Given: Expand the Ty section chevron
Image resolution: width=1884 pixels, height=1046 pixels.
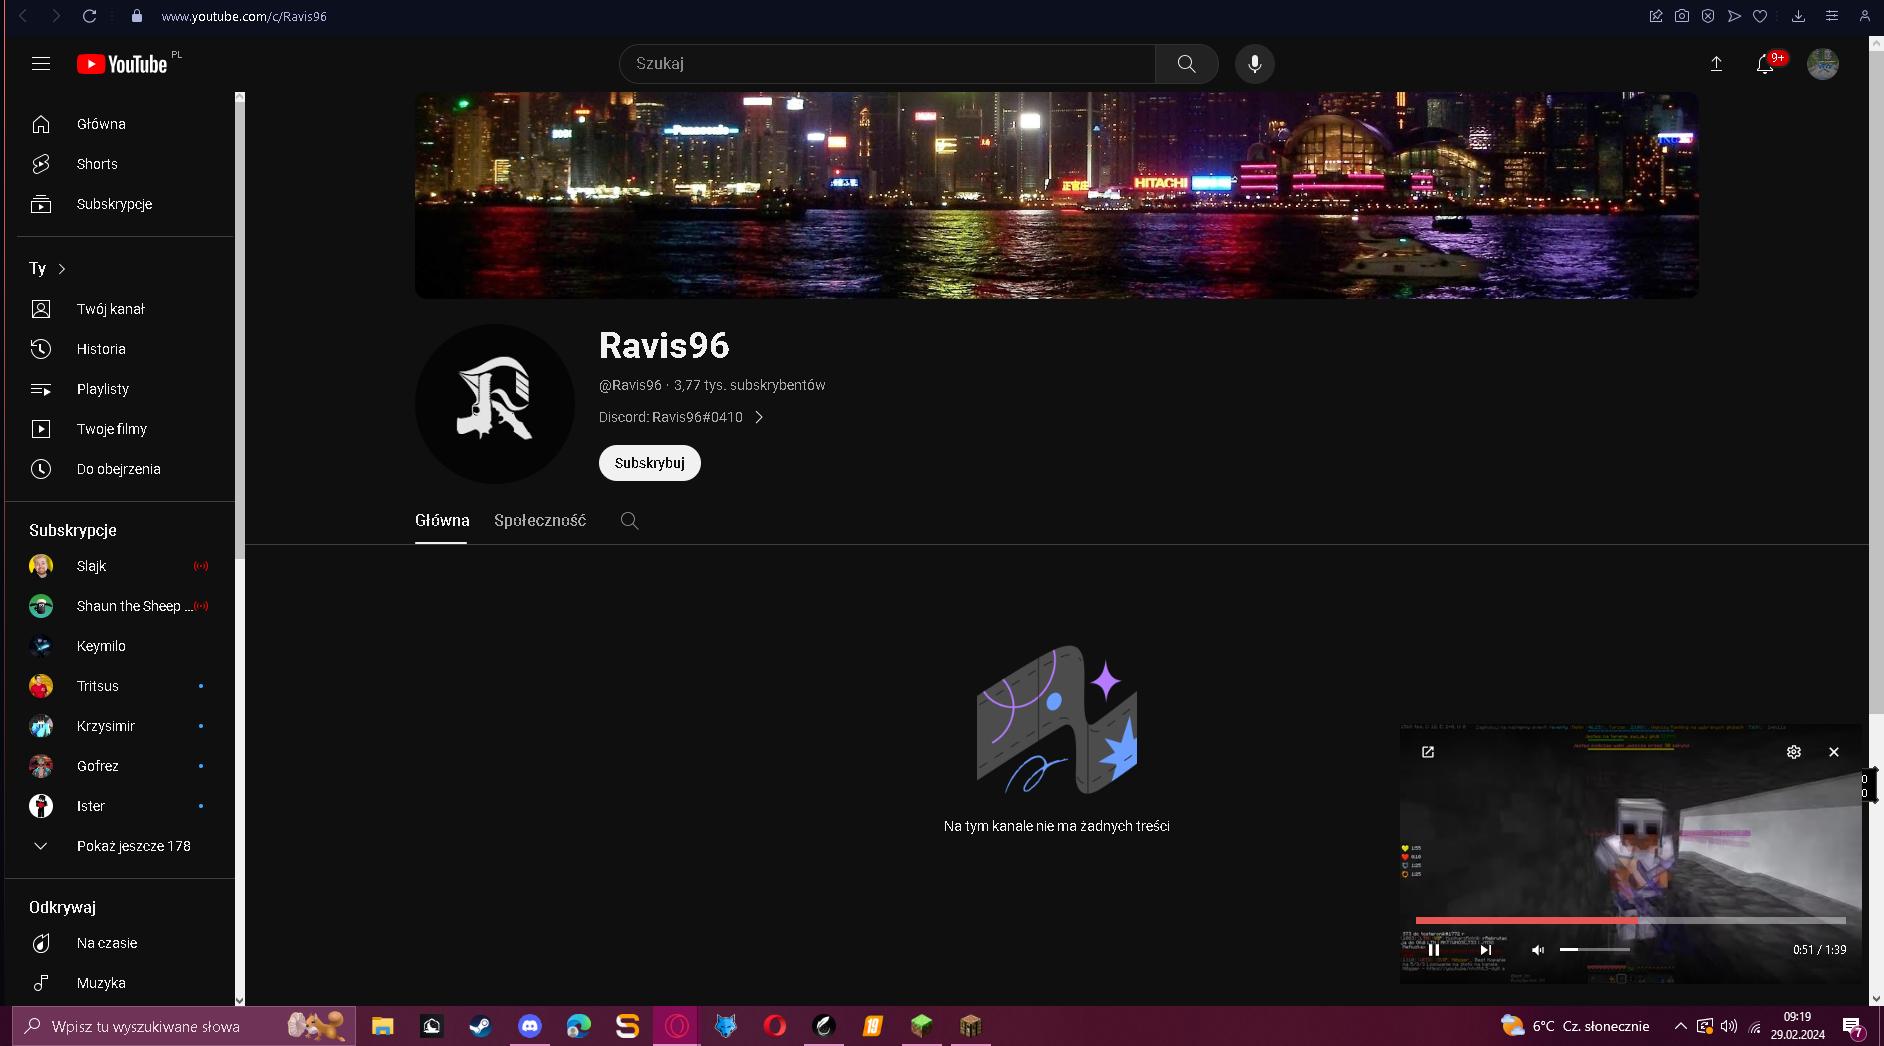Looking at the screenshot, I should 62,269.
